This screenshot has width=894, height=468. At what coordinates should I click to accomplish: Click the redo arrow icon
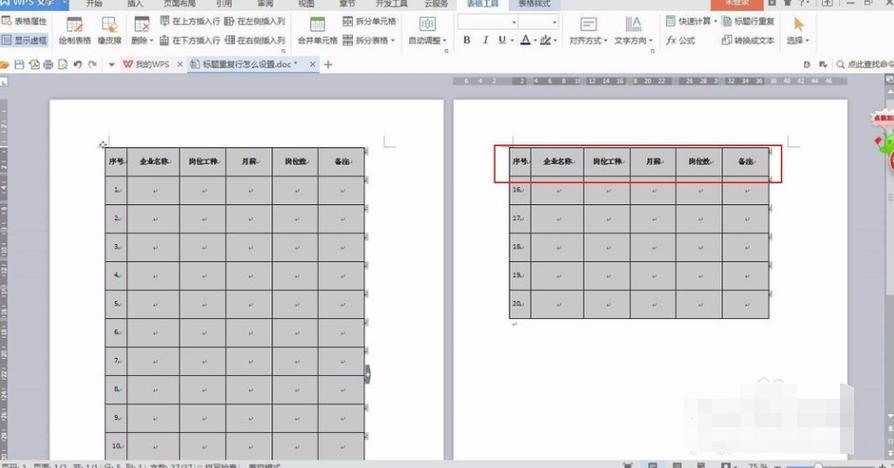point(92,64)
